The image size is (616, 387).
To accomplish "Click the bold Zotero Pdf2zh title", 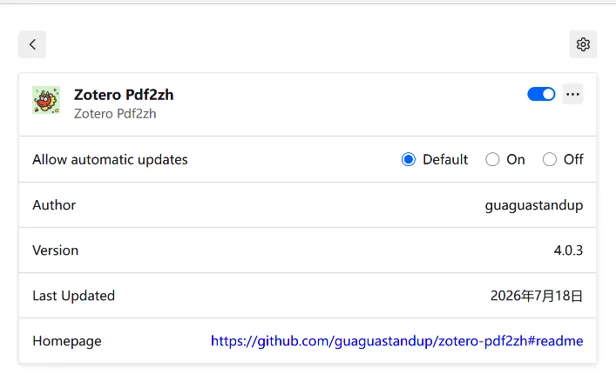I will click(124, 95).
